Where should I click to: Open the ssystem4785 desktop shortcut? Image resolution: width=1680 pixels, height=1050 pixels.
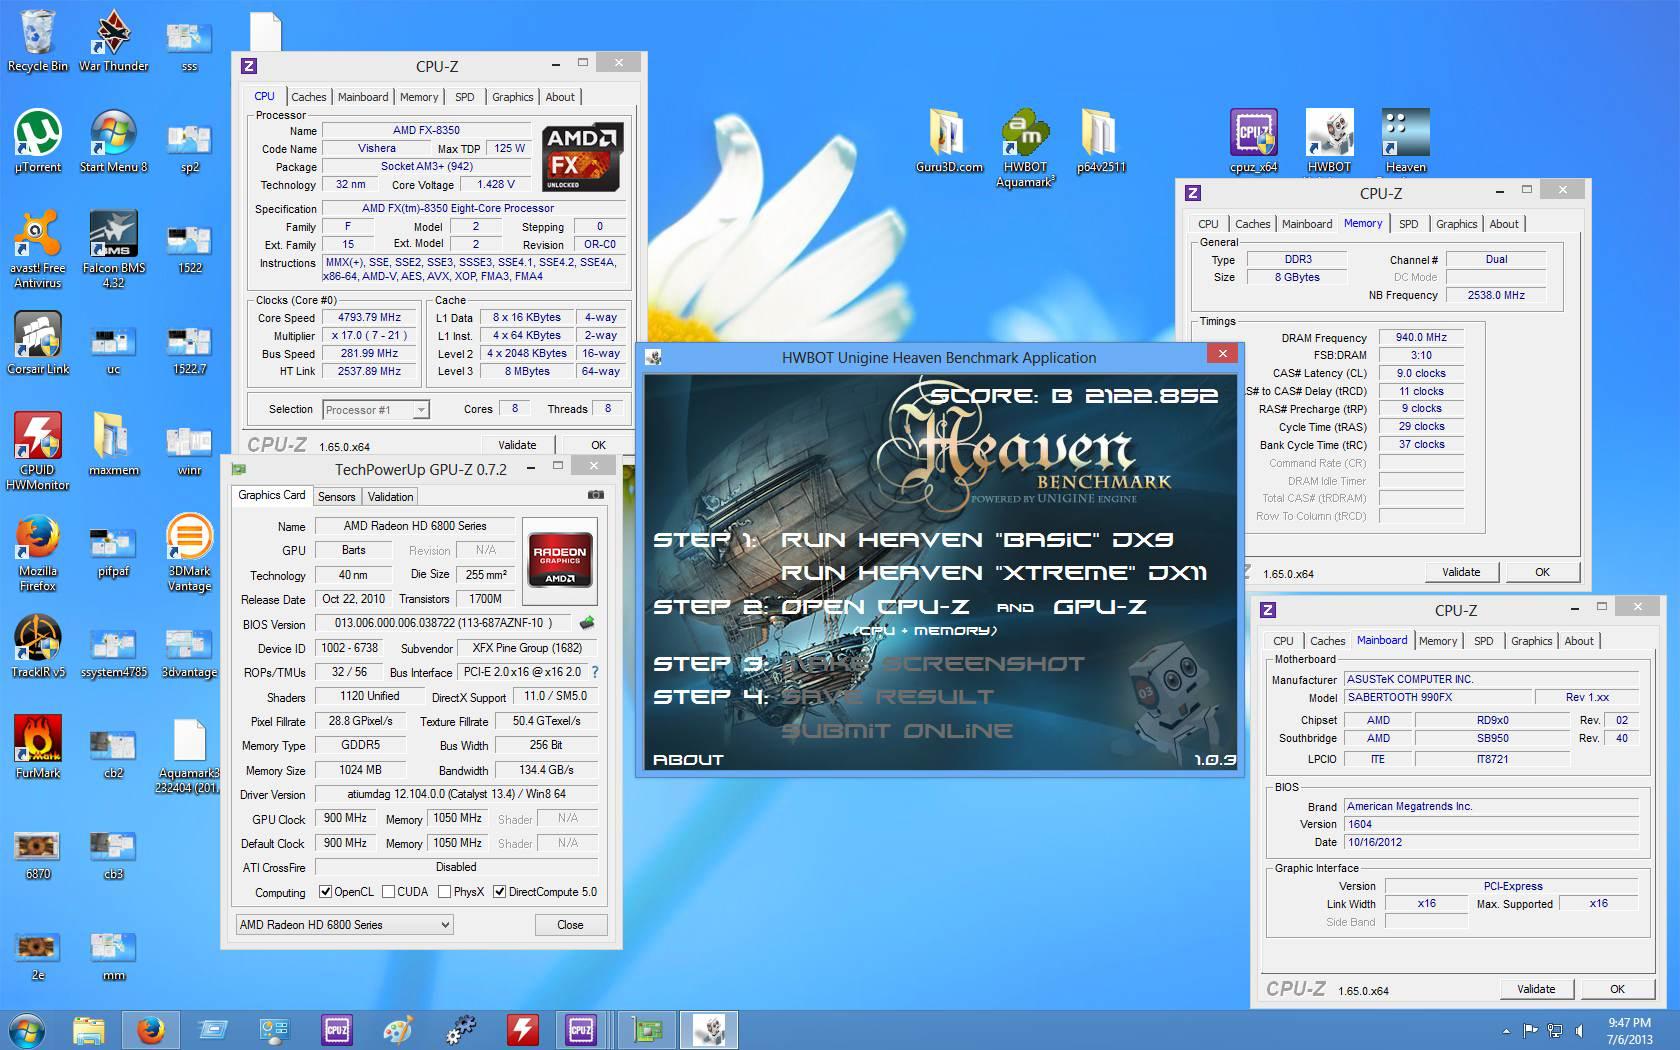pos(113,654)
